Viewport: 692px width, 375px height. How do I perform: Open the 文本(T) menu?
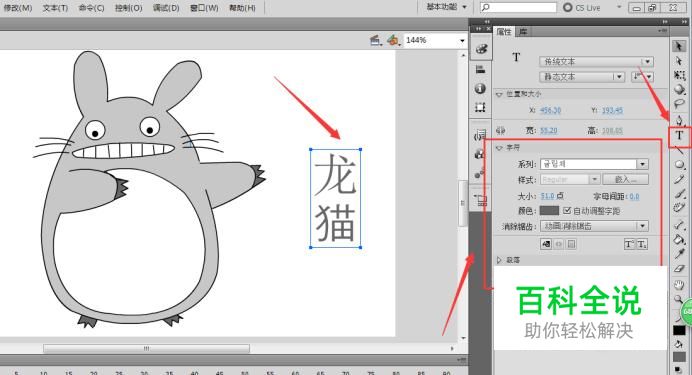click(x=55, y=8)
